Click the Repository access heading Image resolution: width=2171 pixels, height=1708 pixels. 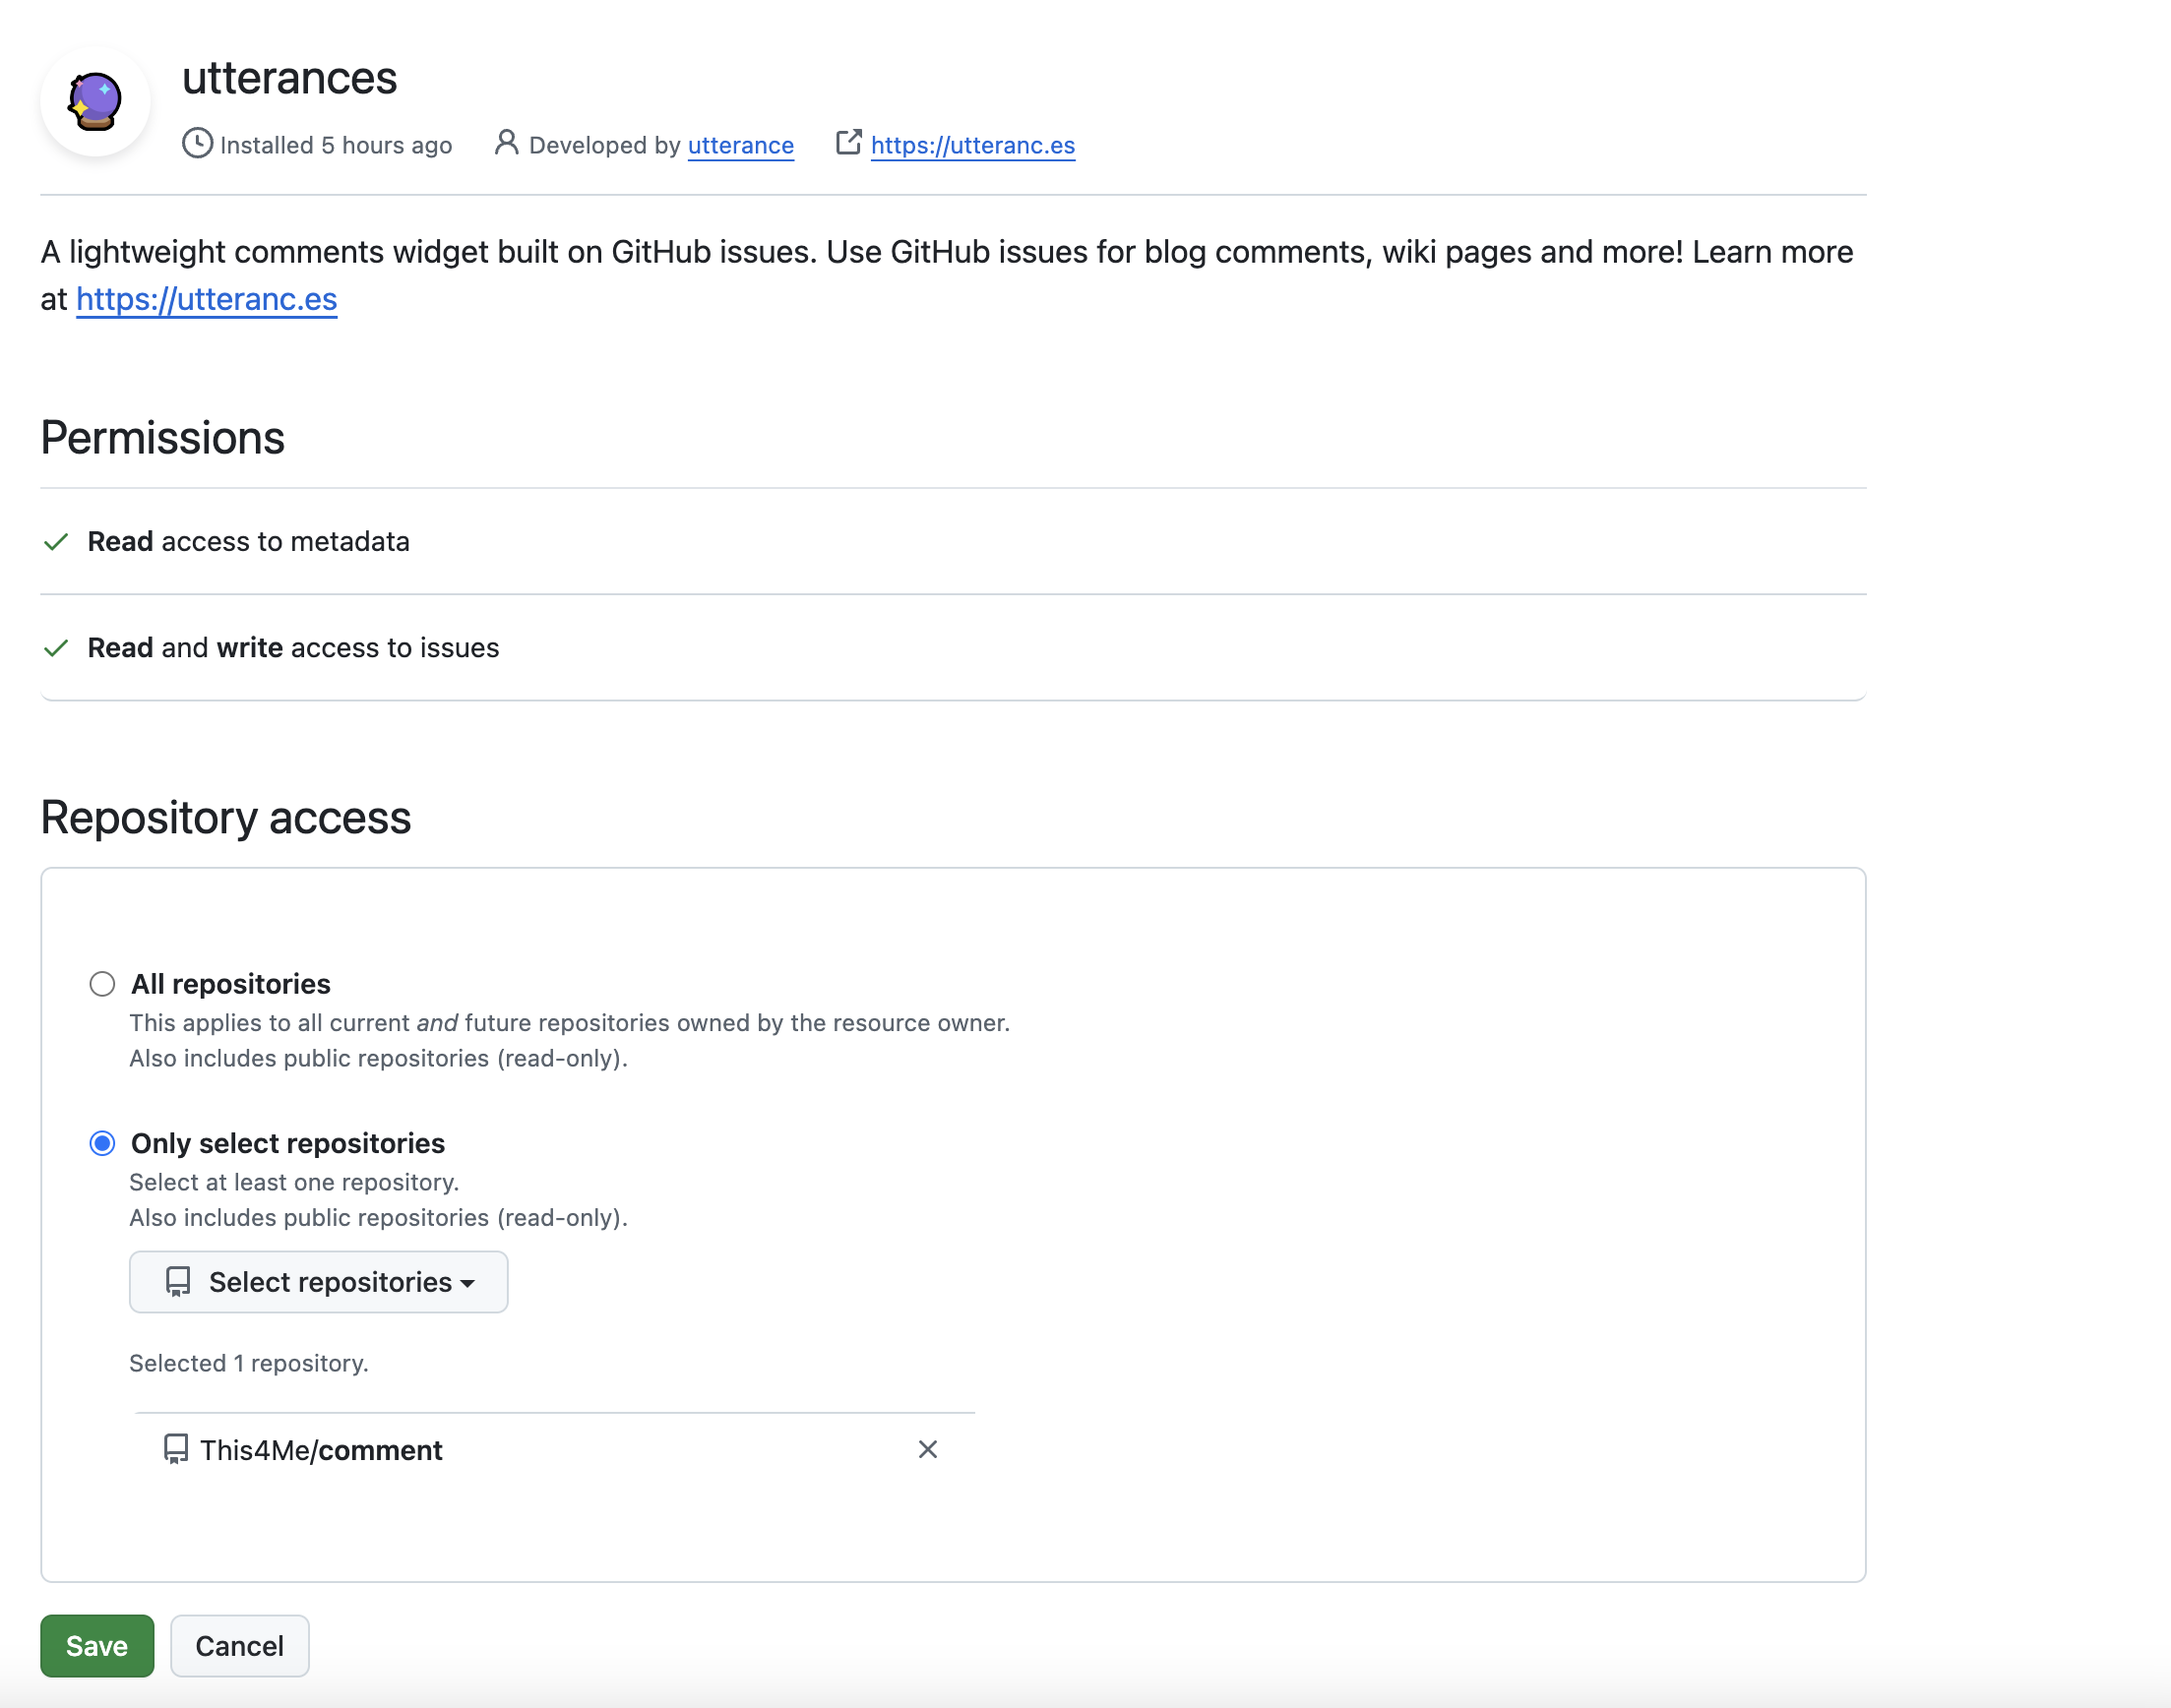point(226,817)
